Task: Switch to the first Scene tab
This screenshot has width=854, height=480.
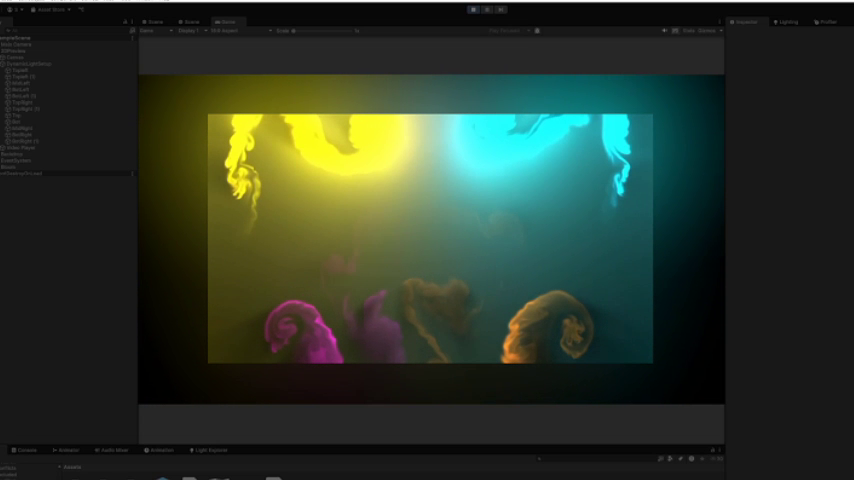Action: [x=153, y=22]
